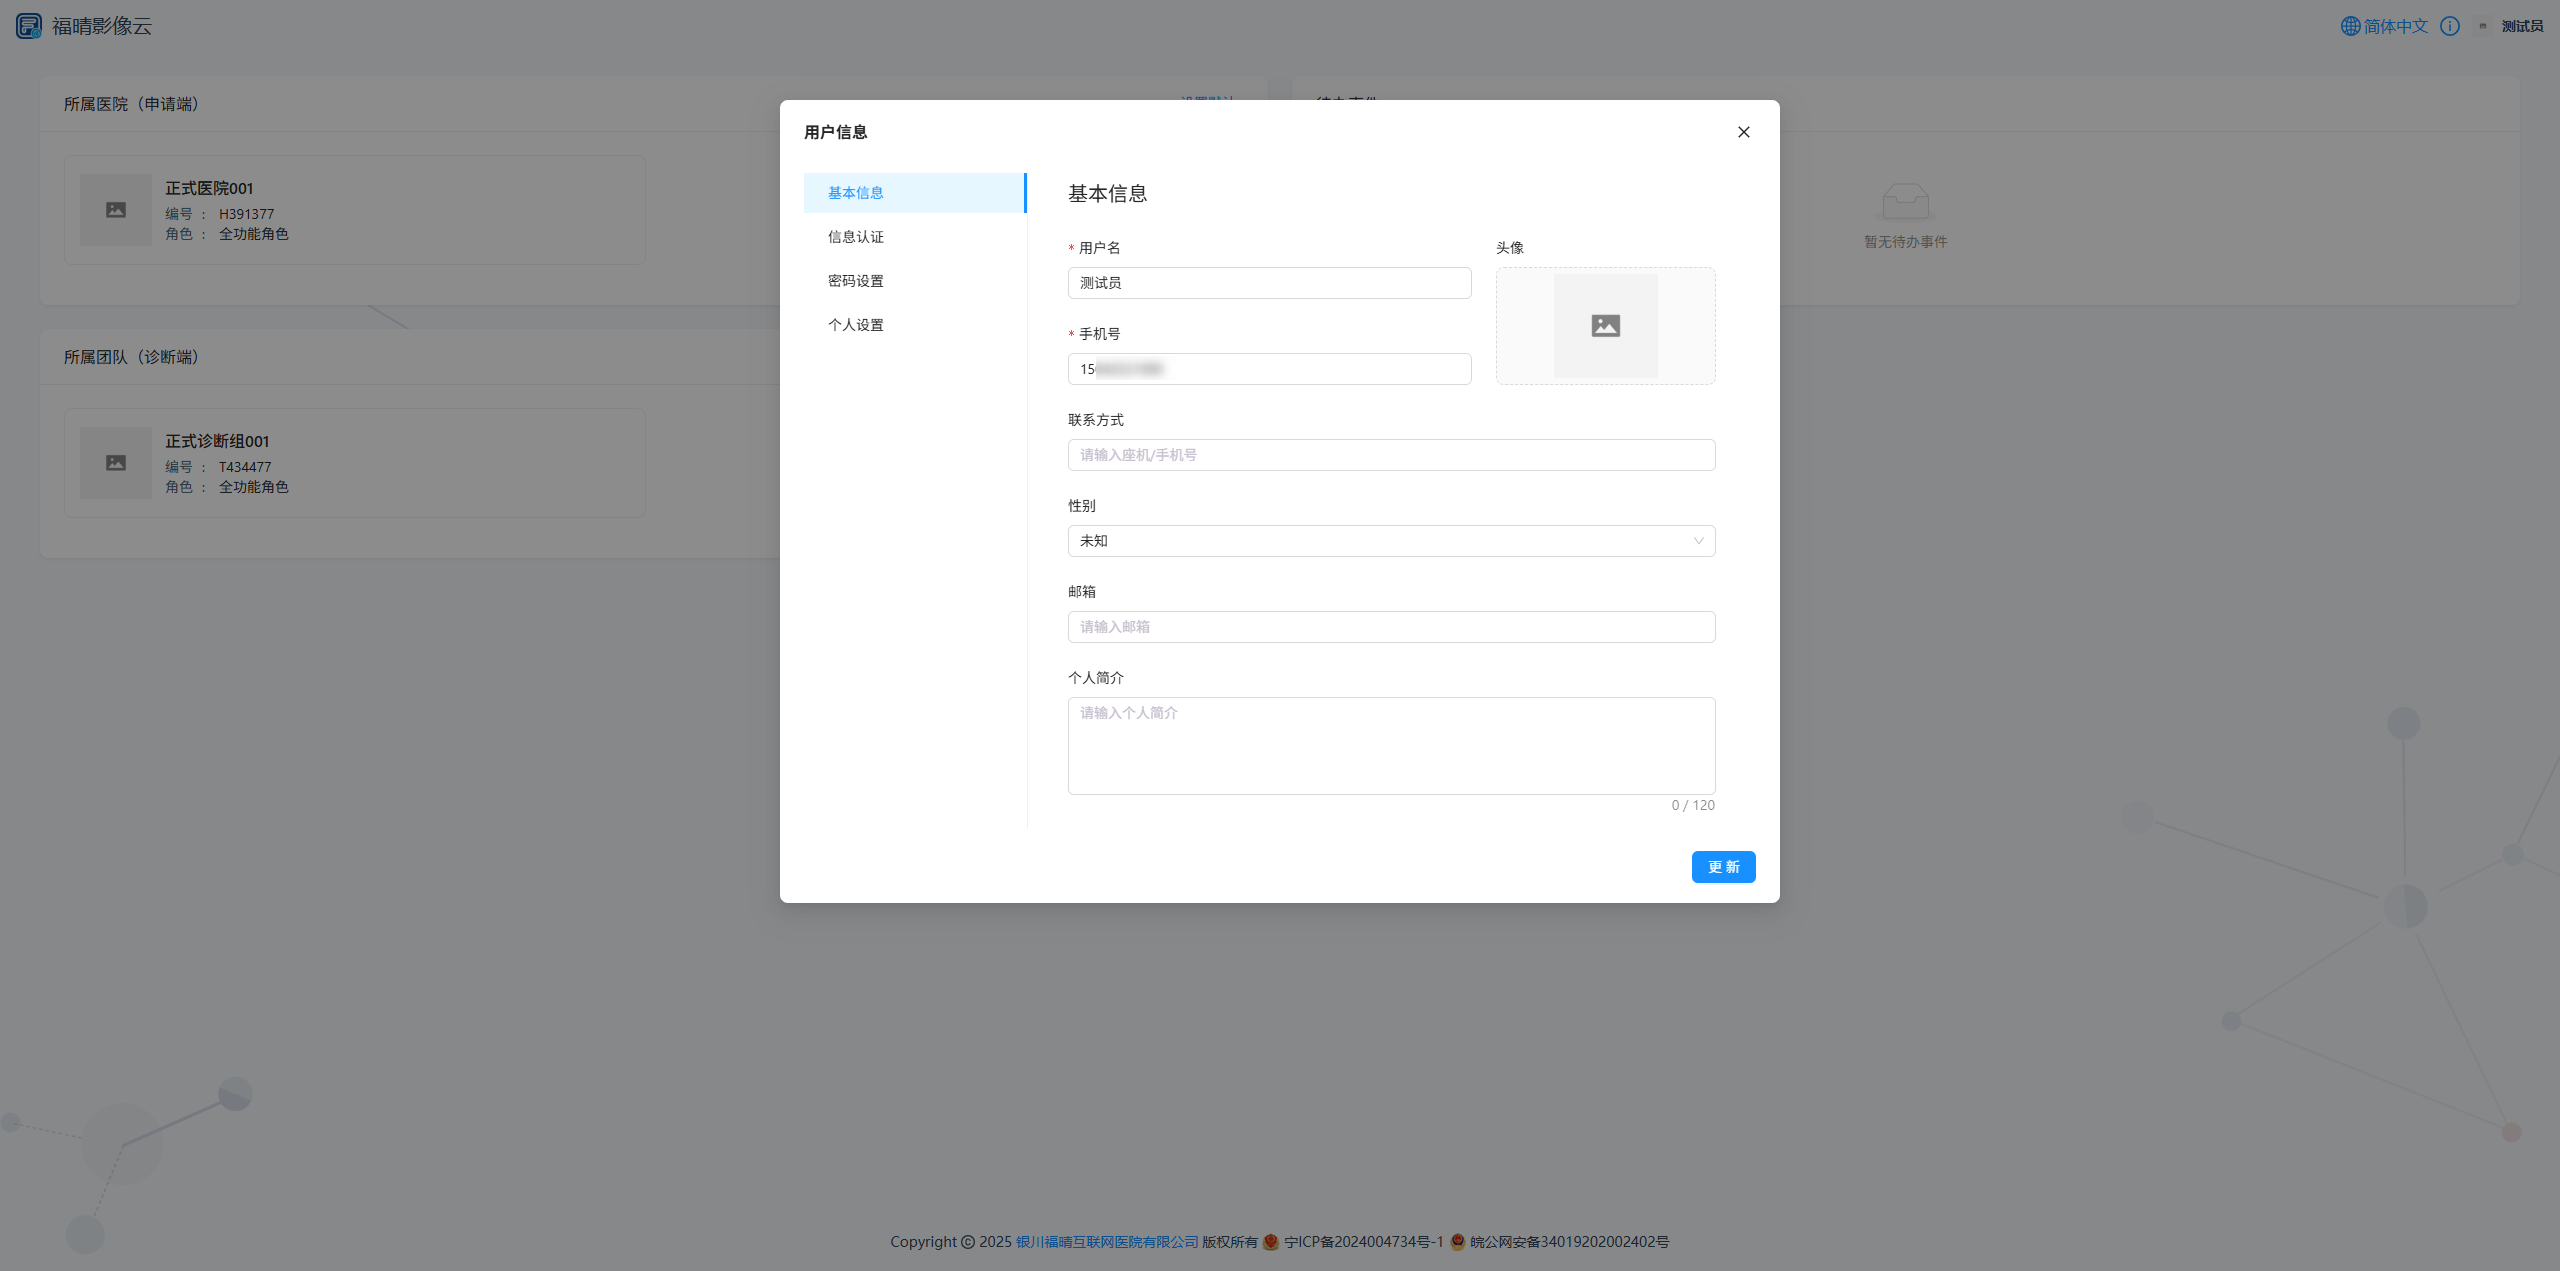Open the 性别 dropdown

[1390, 541]
